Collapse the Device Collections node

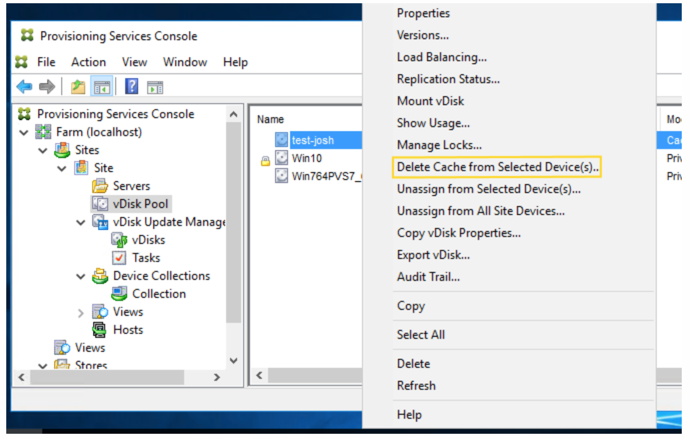pos(82,276)
